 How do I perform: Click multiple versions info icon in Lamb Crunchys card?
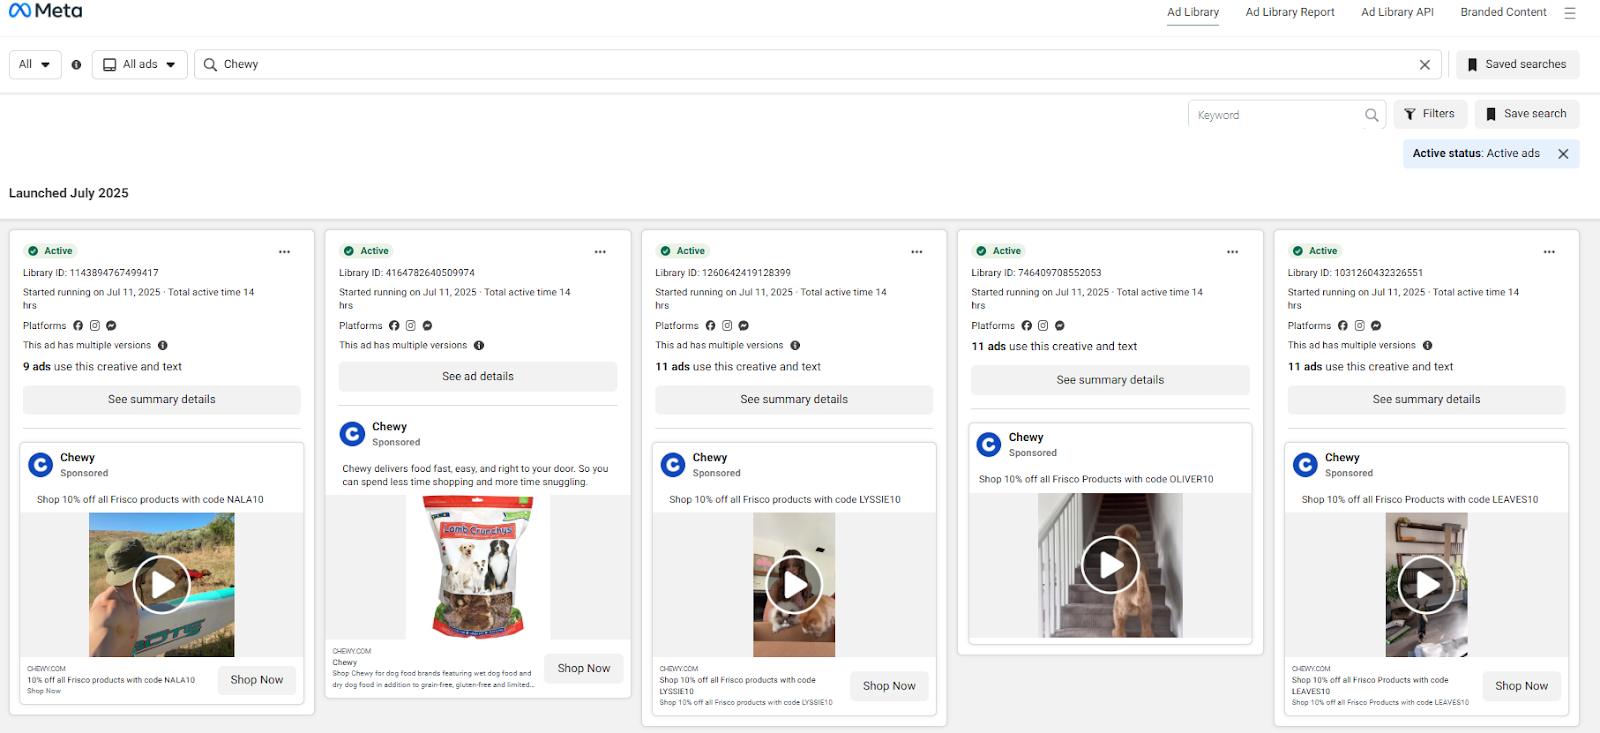pos(479,346)
